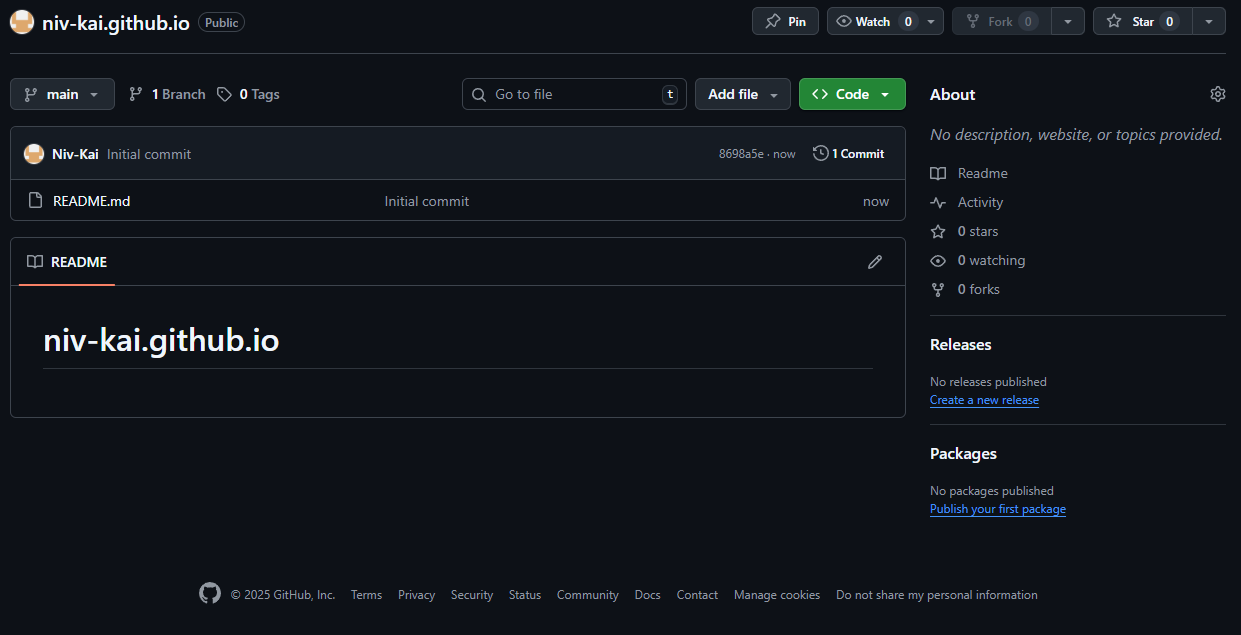This screenshot has width=1241, height=635.
Task: Open the main branch selector dropdown
Action: pyautogui.click(x=62, y=94)
